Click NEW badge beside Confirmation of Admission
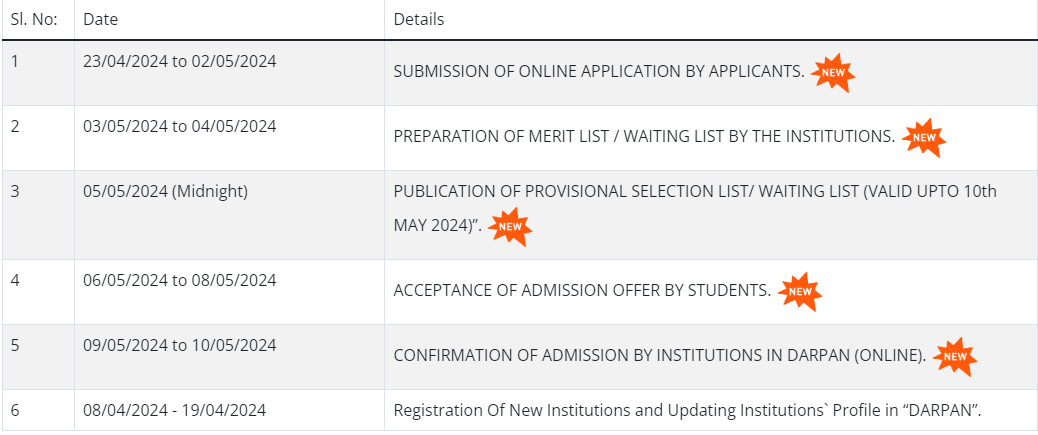Viewport: 1038px width, 435px height. point(955,357)
